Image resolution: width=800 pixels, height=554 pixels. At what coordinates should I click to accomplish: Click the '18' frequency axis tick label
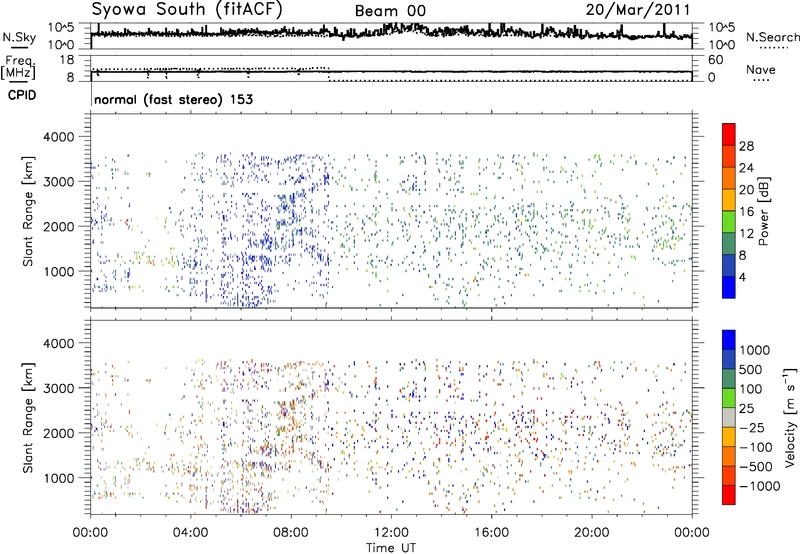67,60
